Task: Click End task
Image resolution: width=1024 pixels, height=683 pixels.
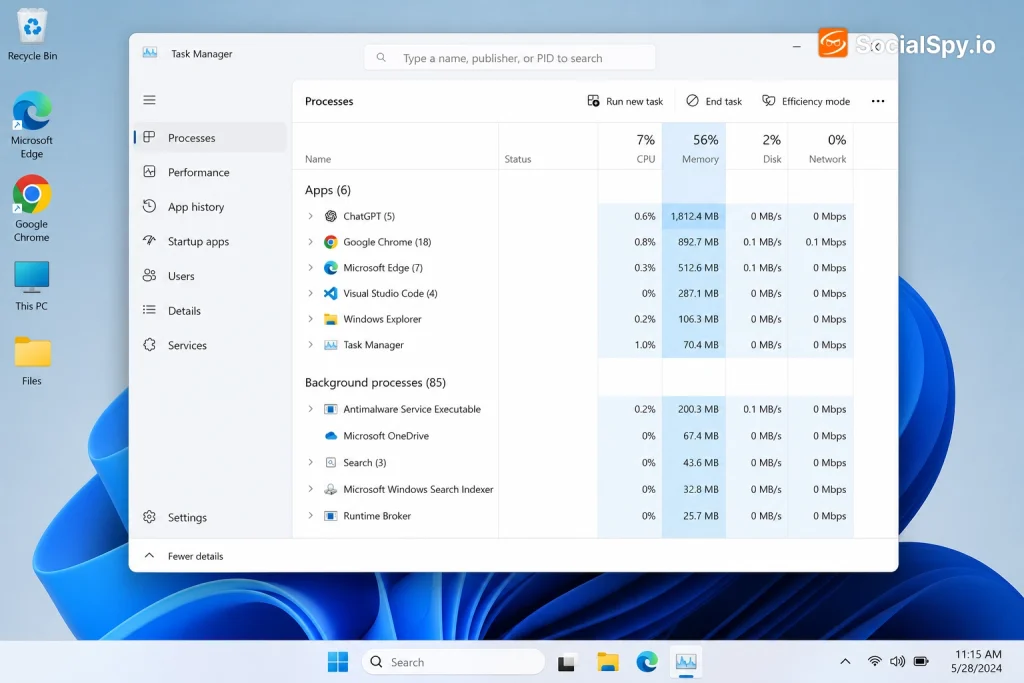Action: tap(714, 101)
